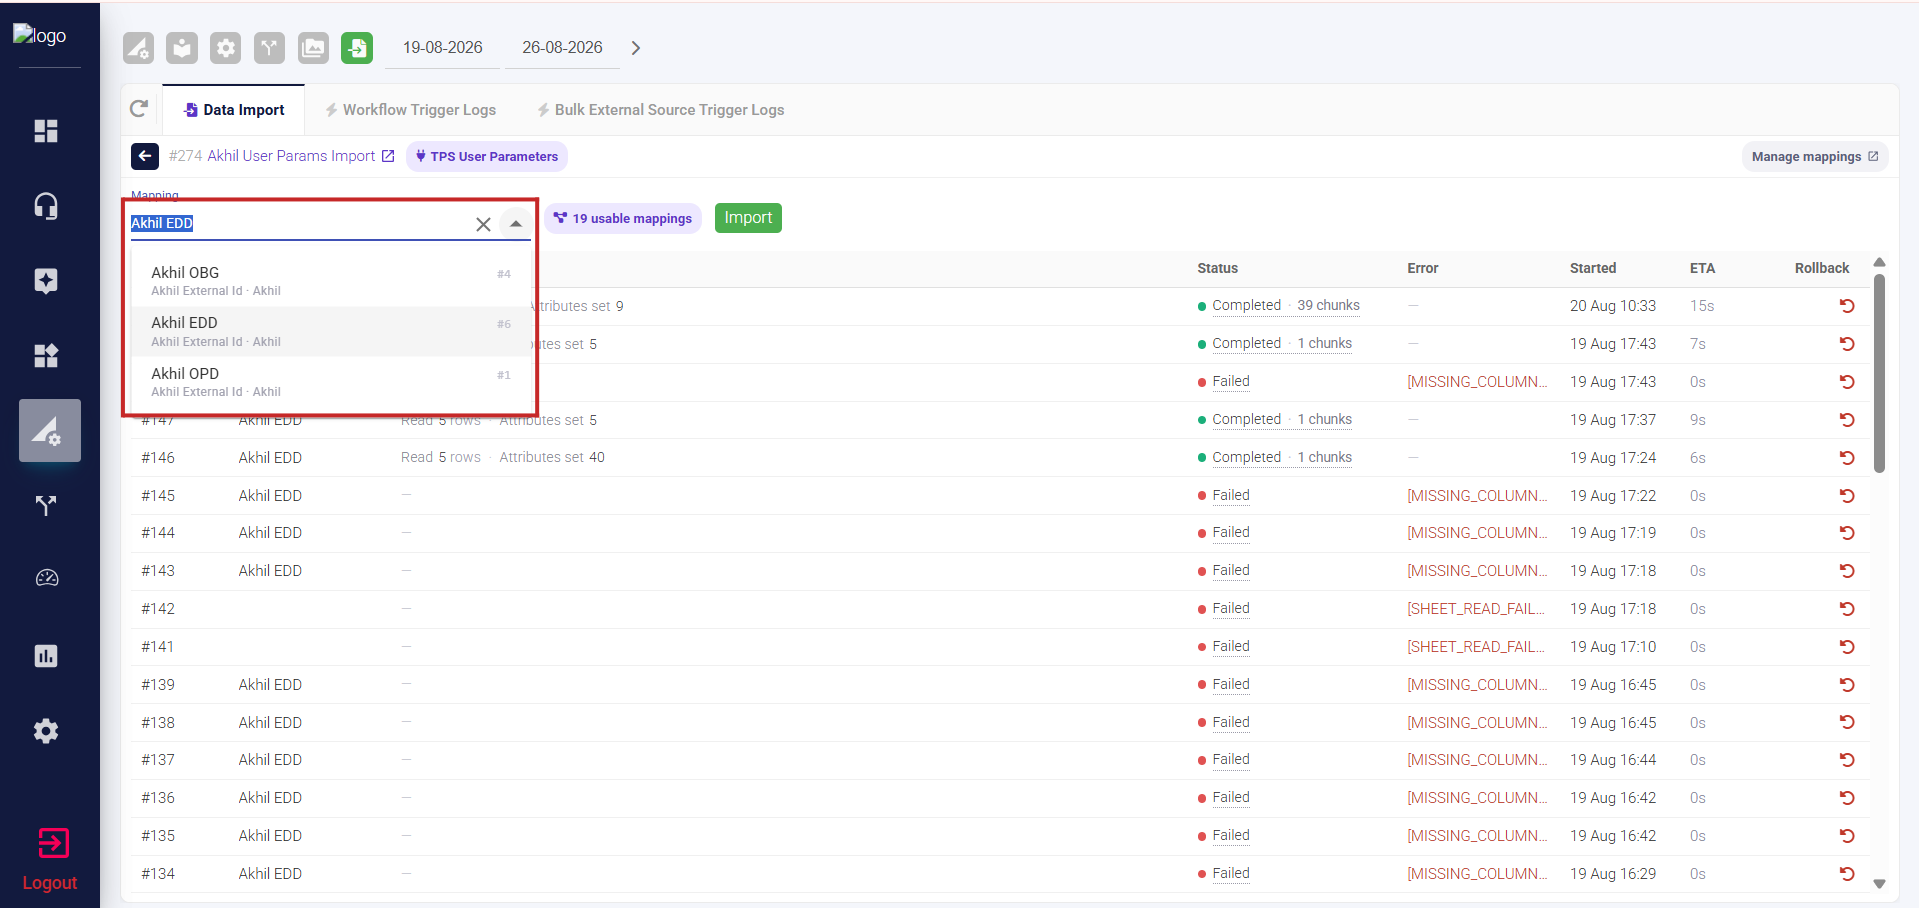
Task: Open the dashboard grid icon in sidebar
Action: pyautogui.click(x=46, y=131)
